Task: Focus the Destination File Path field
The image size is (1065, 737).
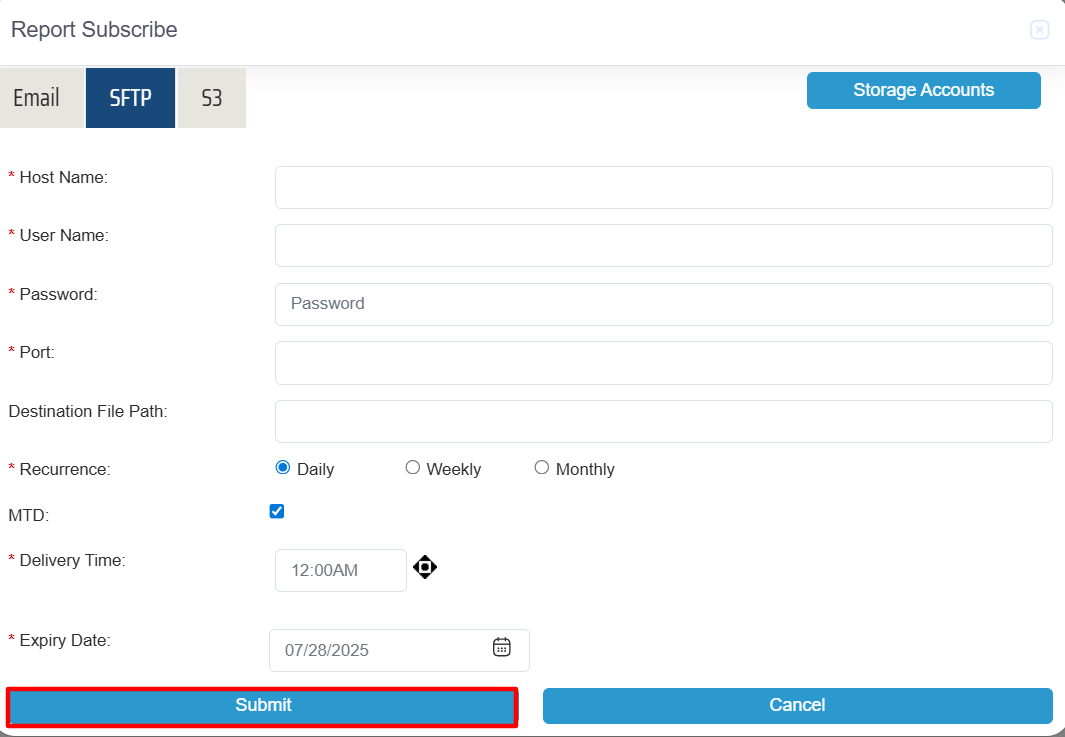Action: pos(663,421)
